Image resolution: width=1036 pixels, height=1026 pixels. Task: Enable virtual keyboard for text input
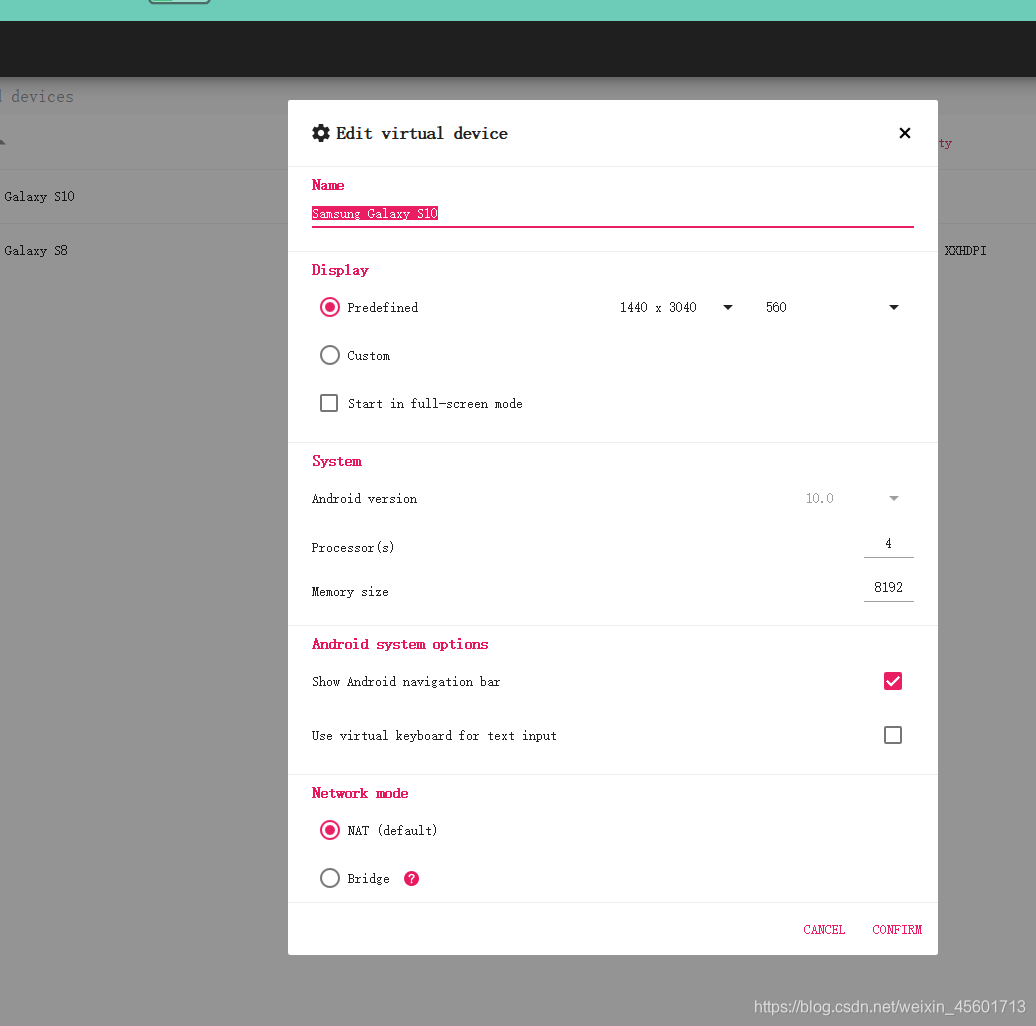(x=893, y=735)
